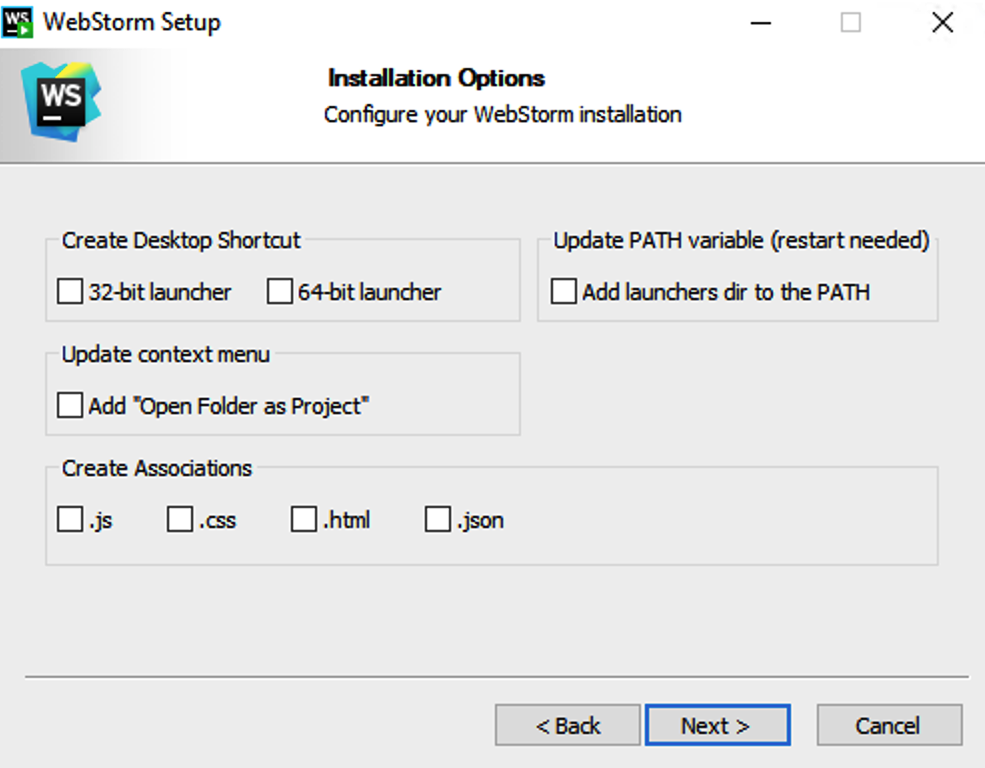Click the maximize window control

850,22
